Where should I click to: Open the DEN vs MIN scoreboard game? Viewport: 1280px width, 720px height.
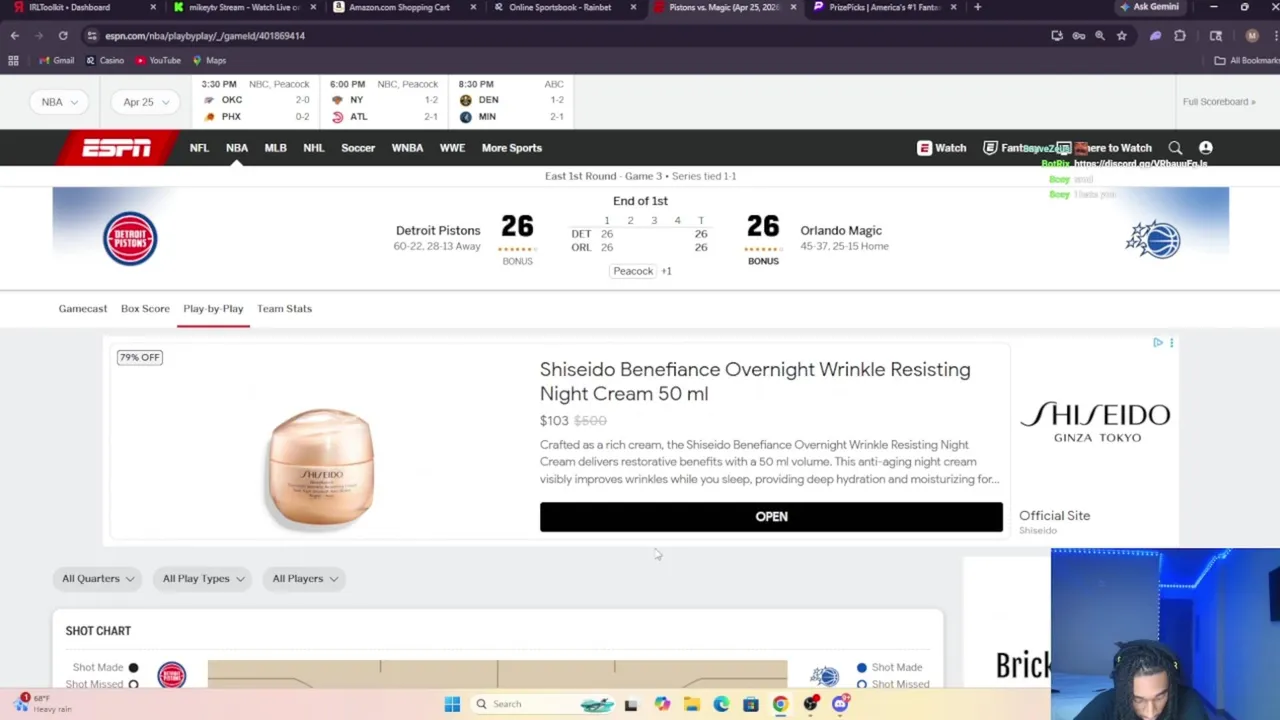(512, 102)
